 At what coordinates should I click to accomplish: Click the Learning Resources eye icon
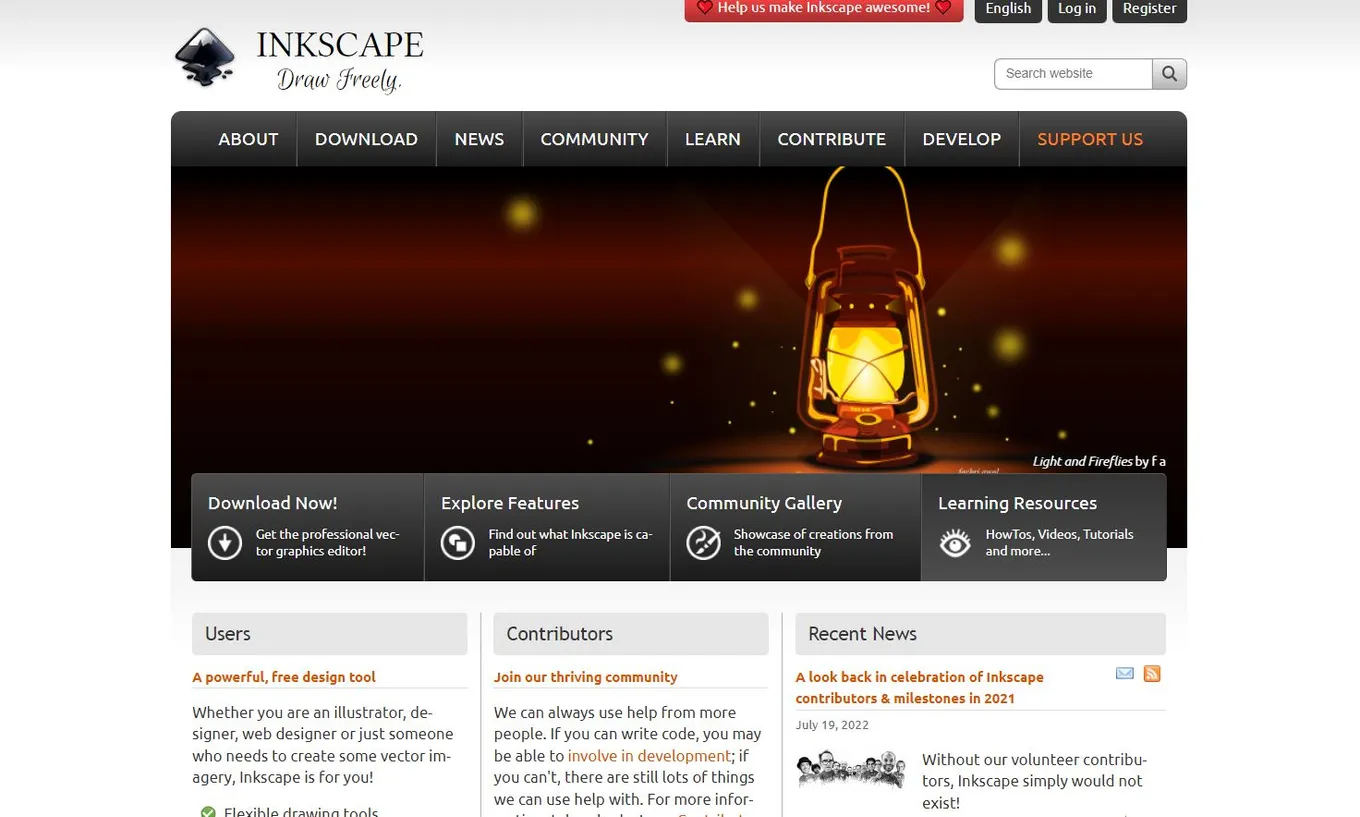coord(955,543)
